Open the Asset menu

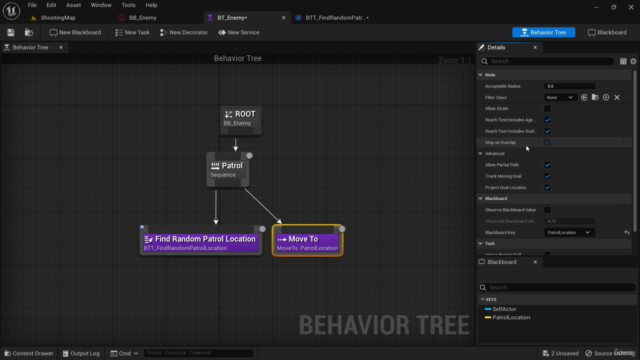73,5
